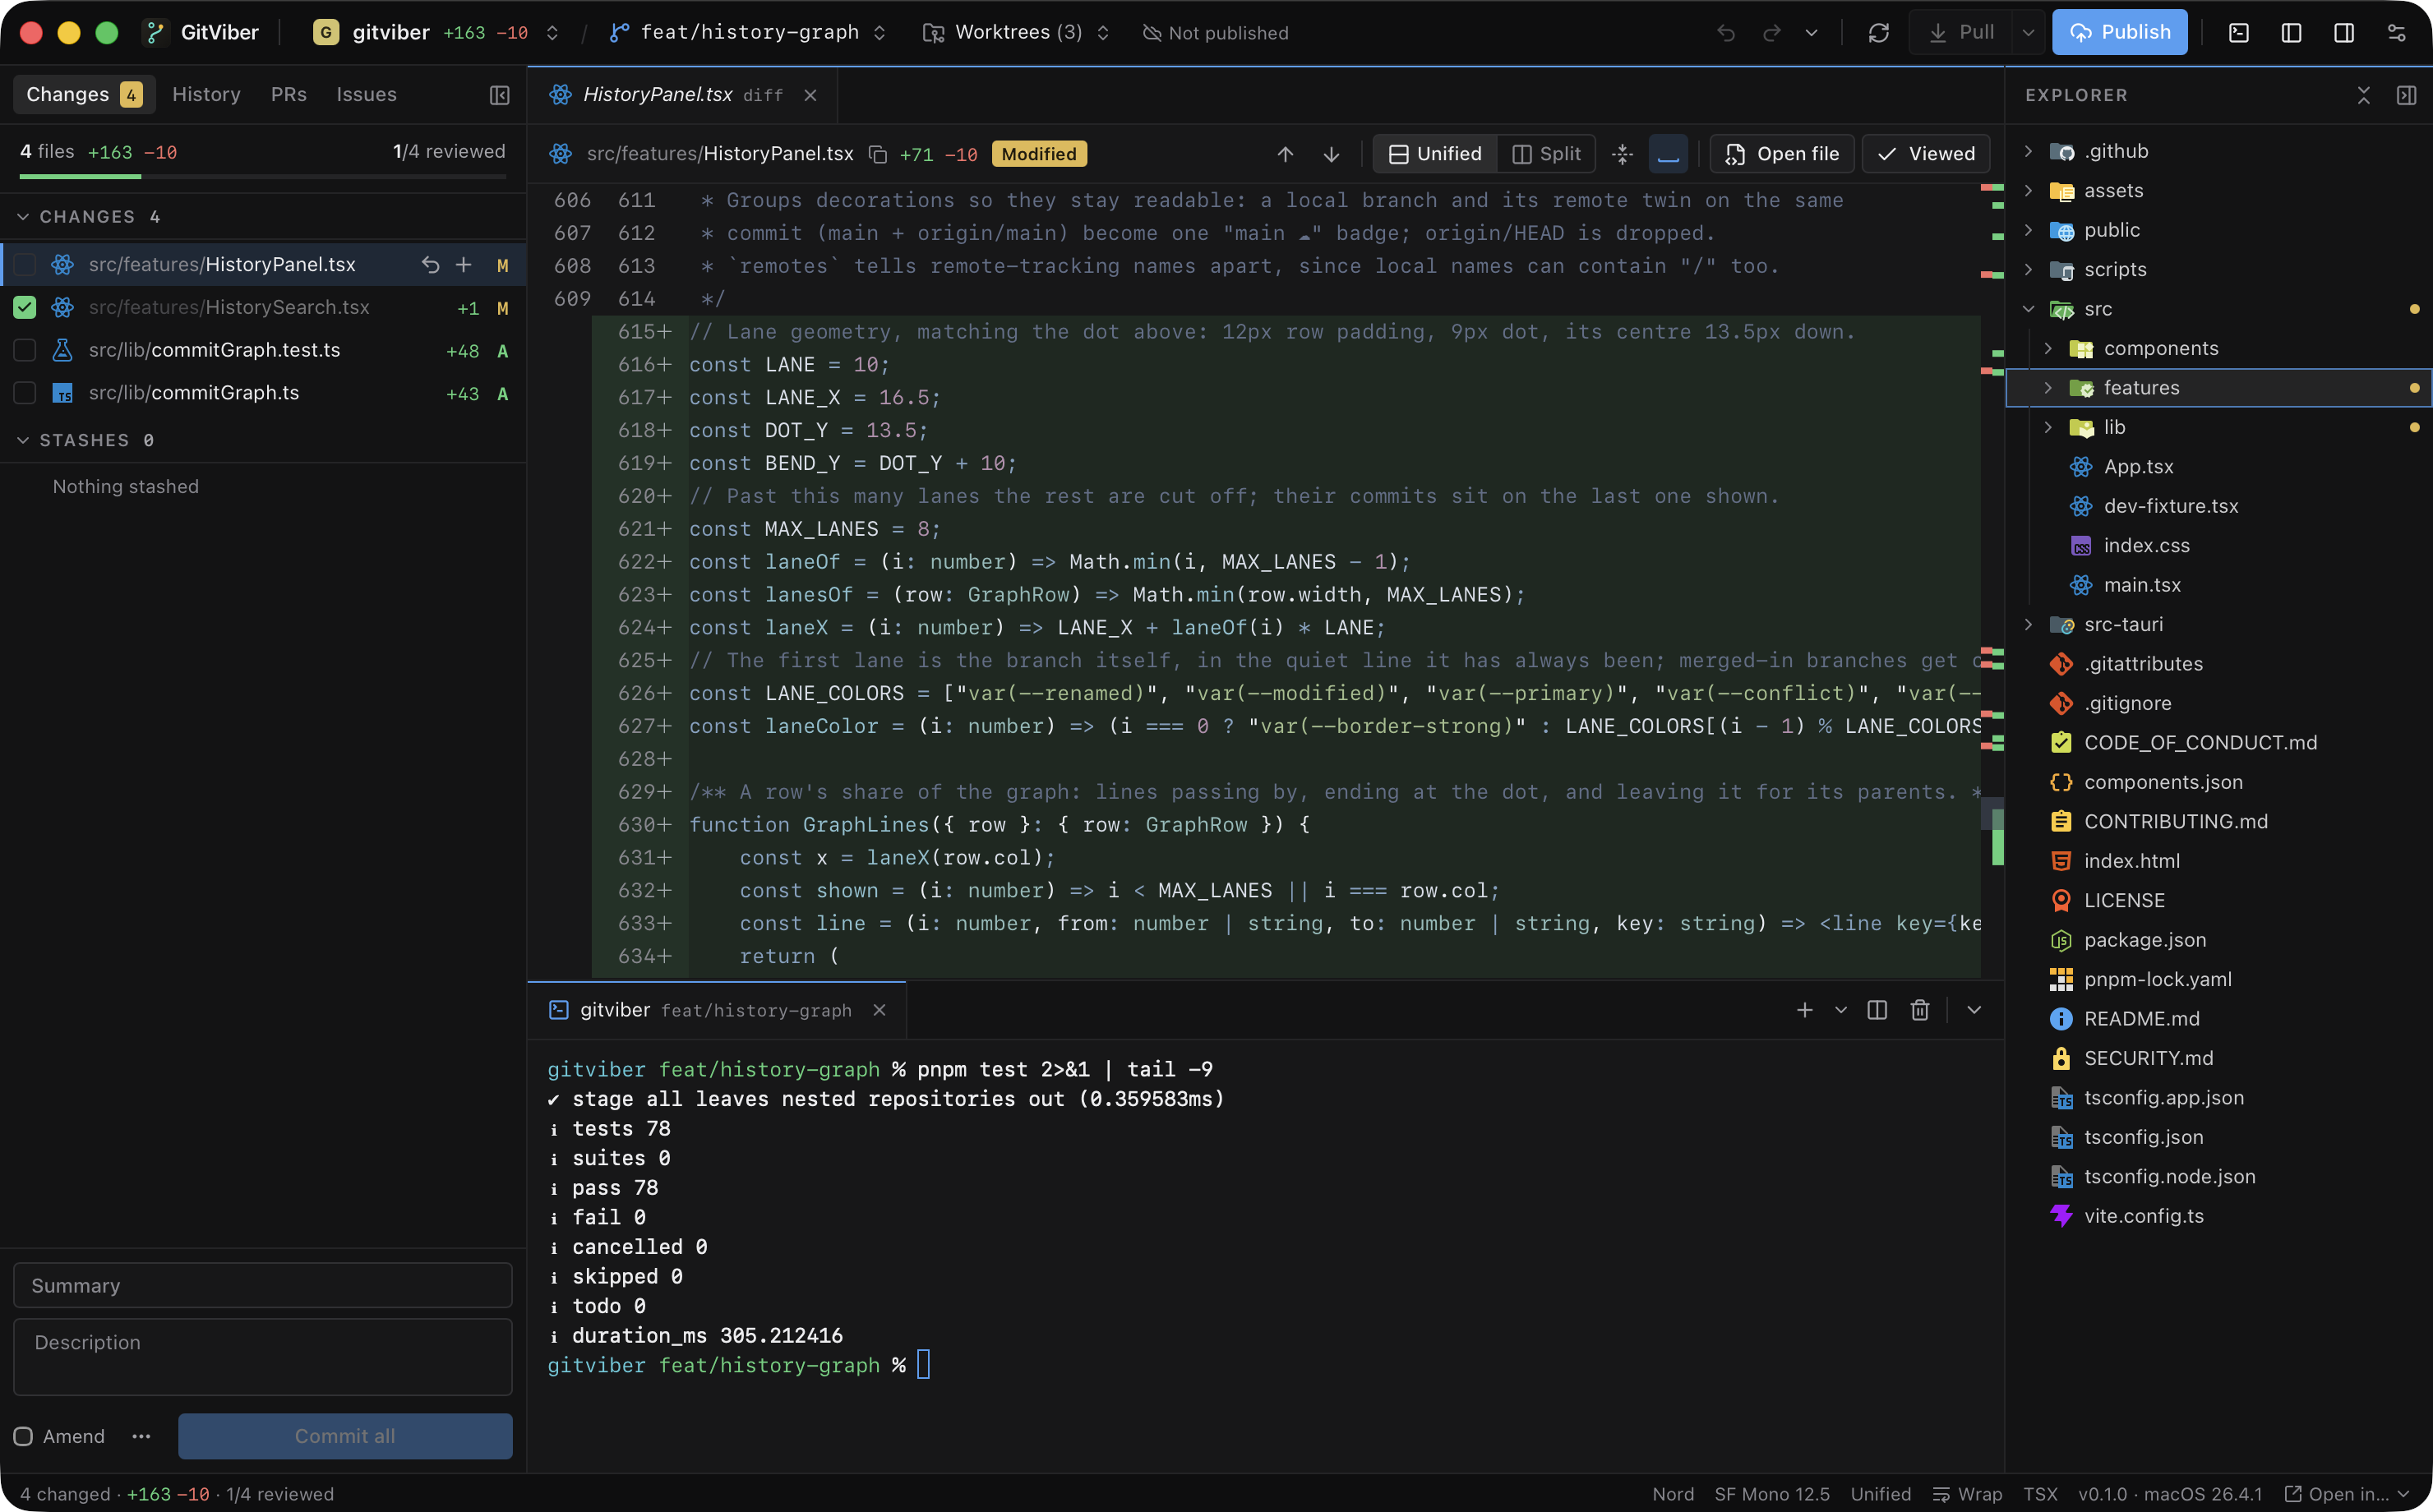Focus the Description text area
The image size is (2433, 1512).
coord(263,1357)
